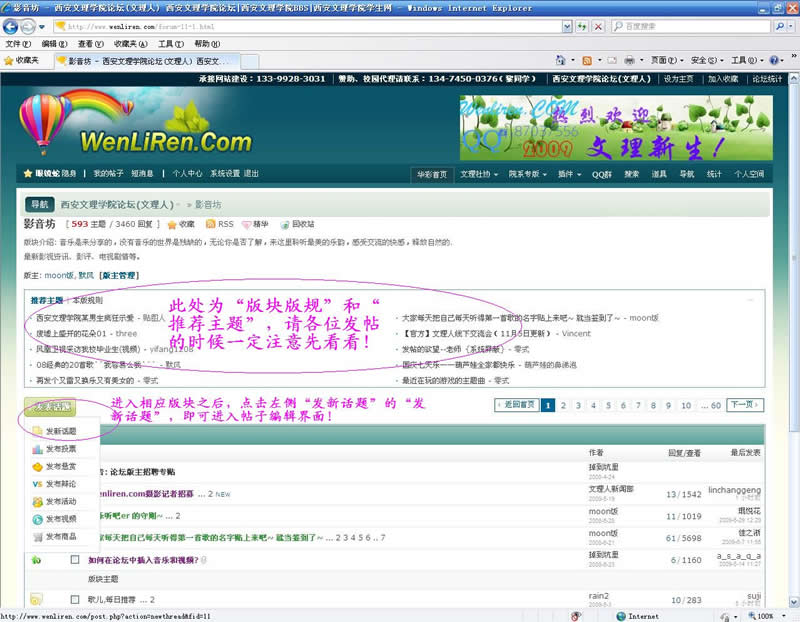Click the Stop loading X icon
This screenshot has height=622, width=800.
pyautogui.click(x=598, y=27)
